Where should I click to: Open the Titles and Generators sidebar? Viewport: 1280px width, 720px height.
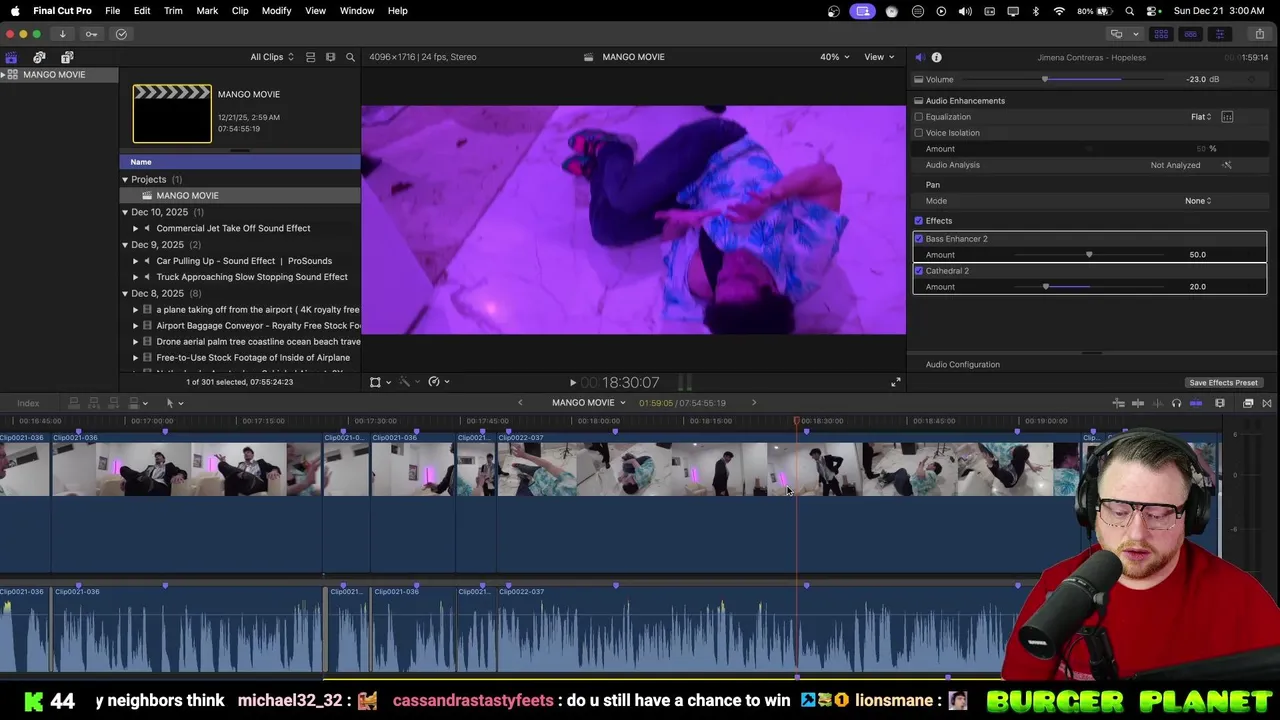[67, 57]
